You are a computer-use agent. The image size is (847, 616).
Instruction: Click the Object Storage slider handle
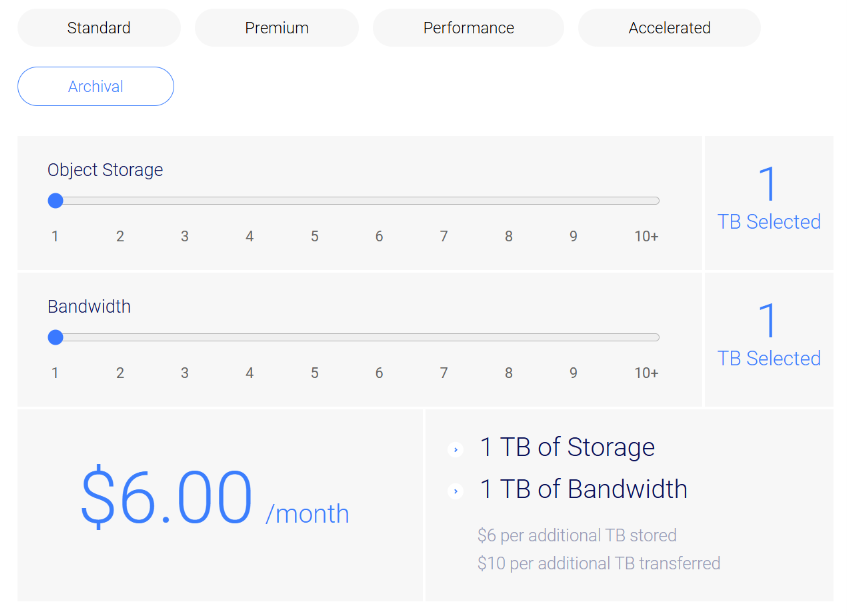tap(56, 201)
